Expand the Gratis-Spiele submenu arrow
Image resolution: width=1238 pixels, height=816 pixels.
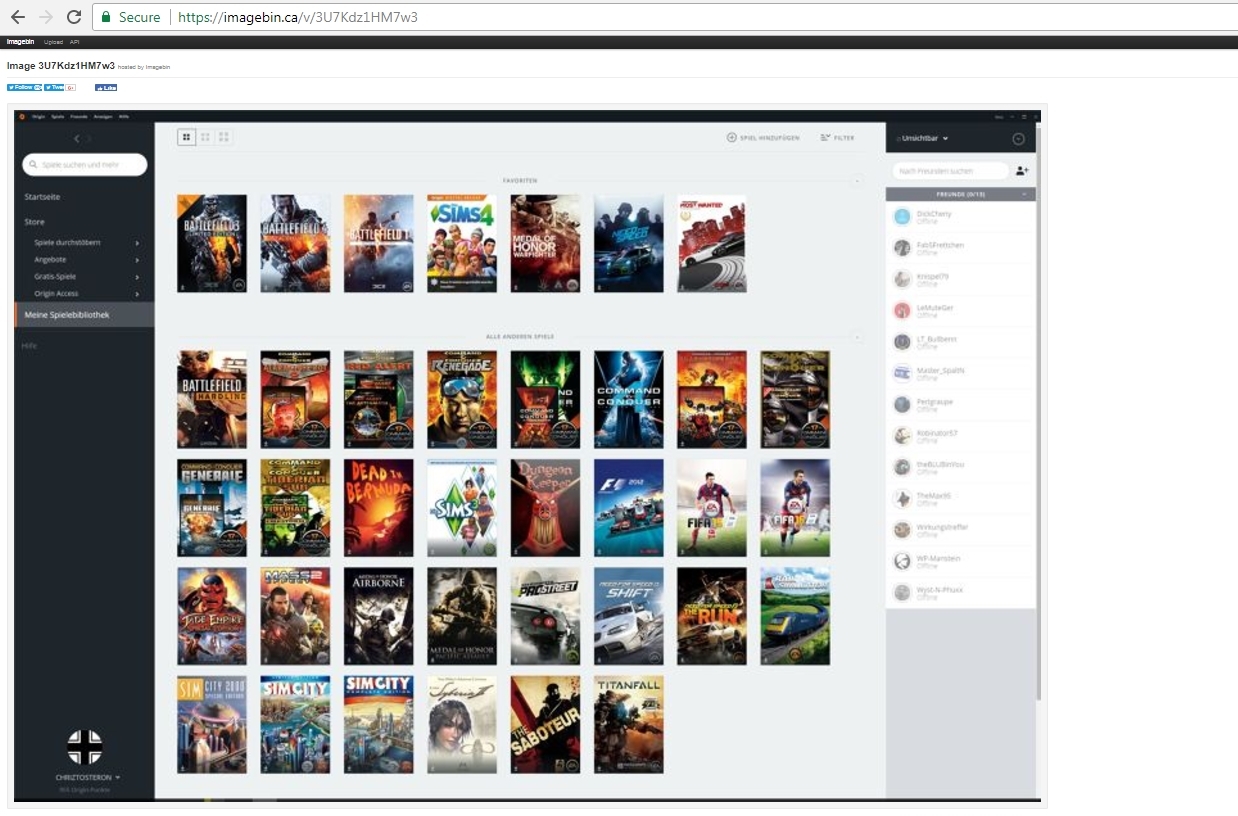[x=137, y=277]
